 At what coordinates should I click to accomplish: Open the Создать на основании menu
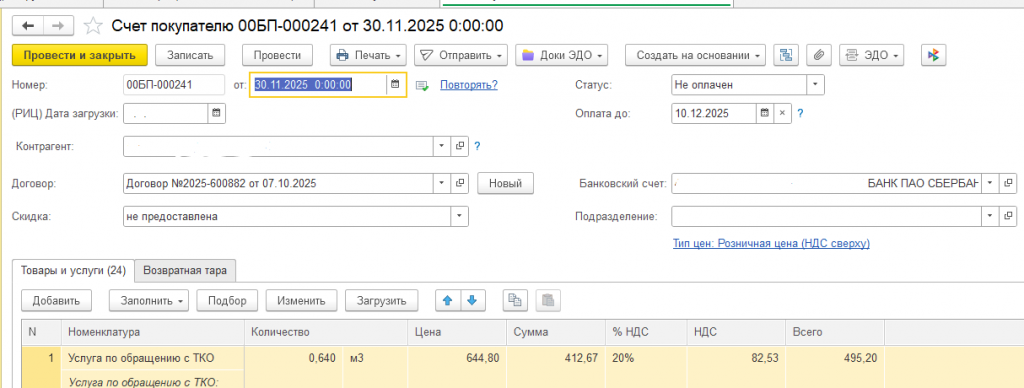696,55
